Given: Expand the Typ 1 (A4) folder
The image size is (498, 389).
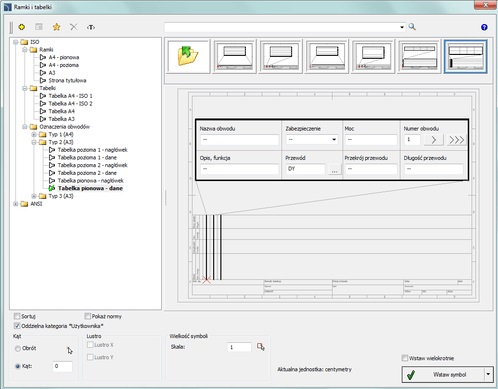Looking at the screenshot, I should [34, 134].
